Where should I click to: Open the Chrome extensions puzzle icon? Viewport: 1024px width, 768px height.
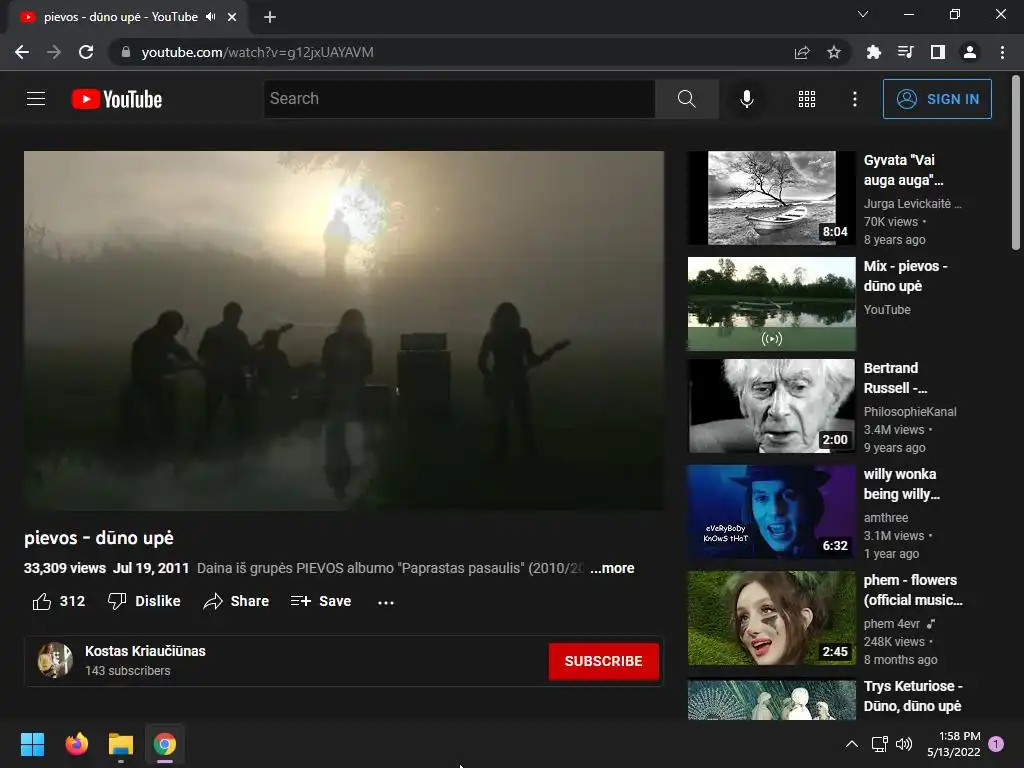(873, 52)
